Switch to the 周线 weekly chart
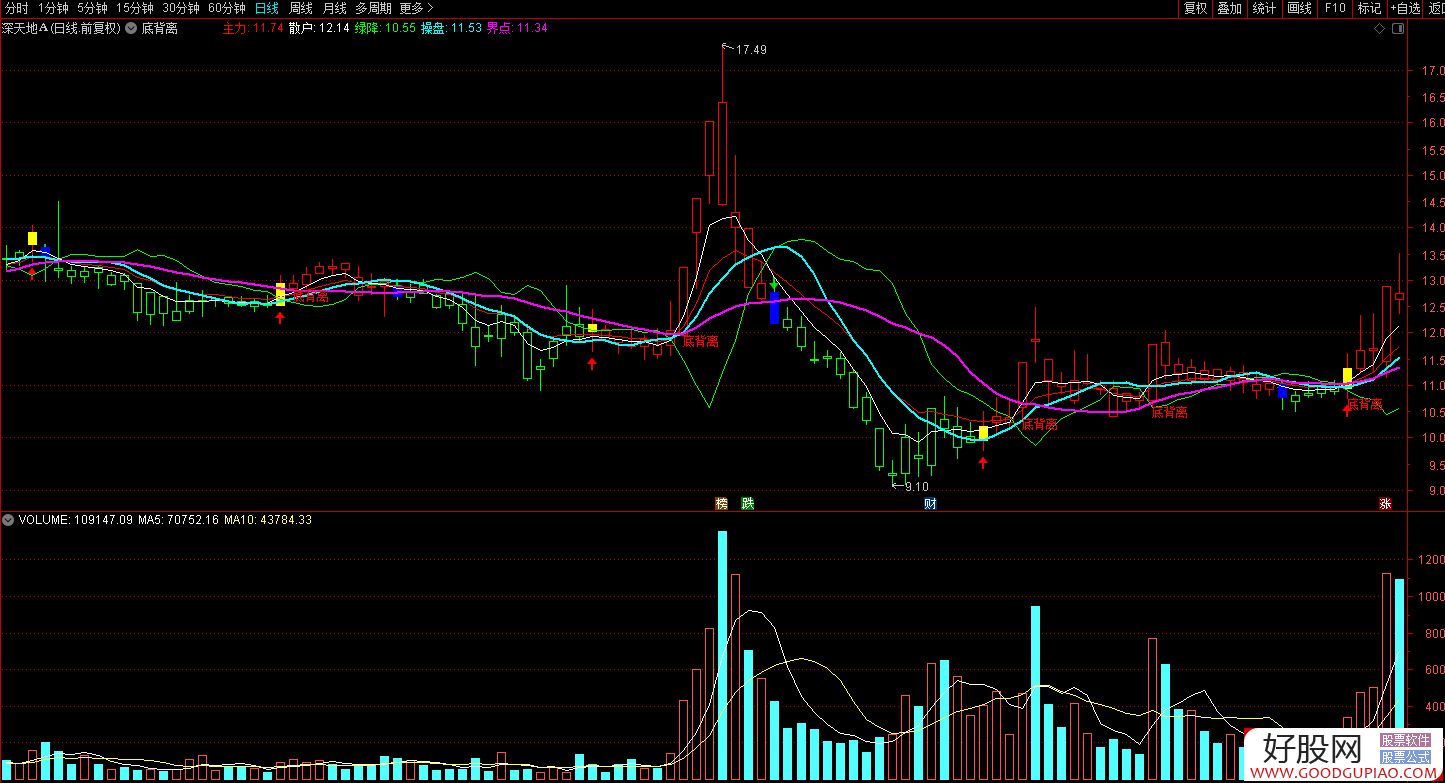The height and width of the screenshot is (783, 1445). click(x=301, y=8)
